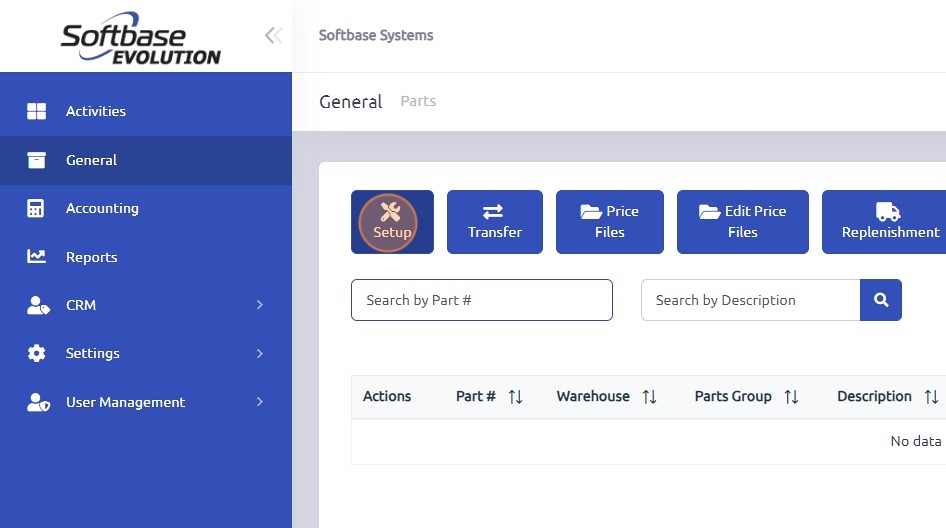
Task: Open the parts Setup button
Action: point(392,222)
